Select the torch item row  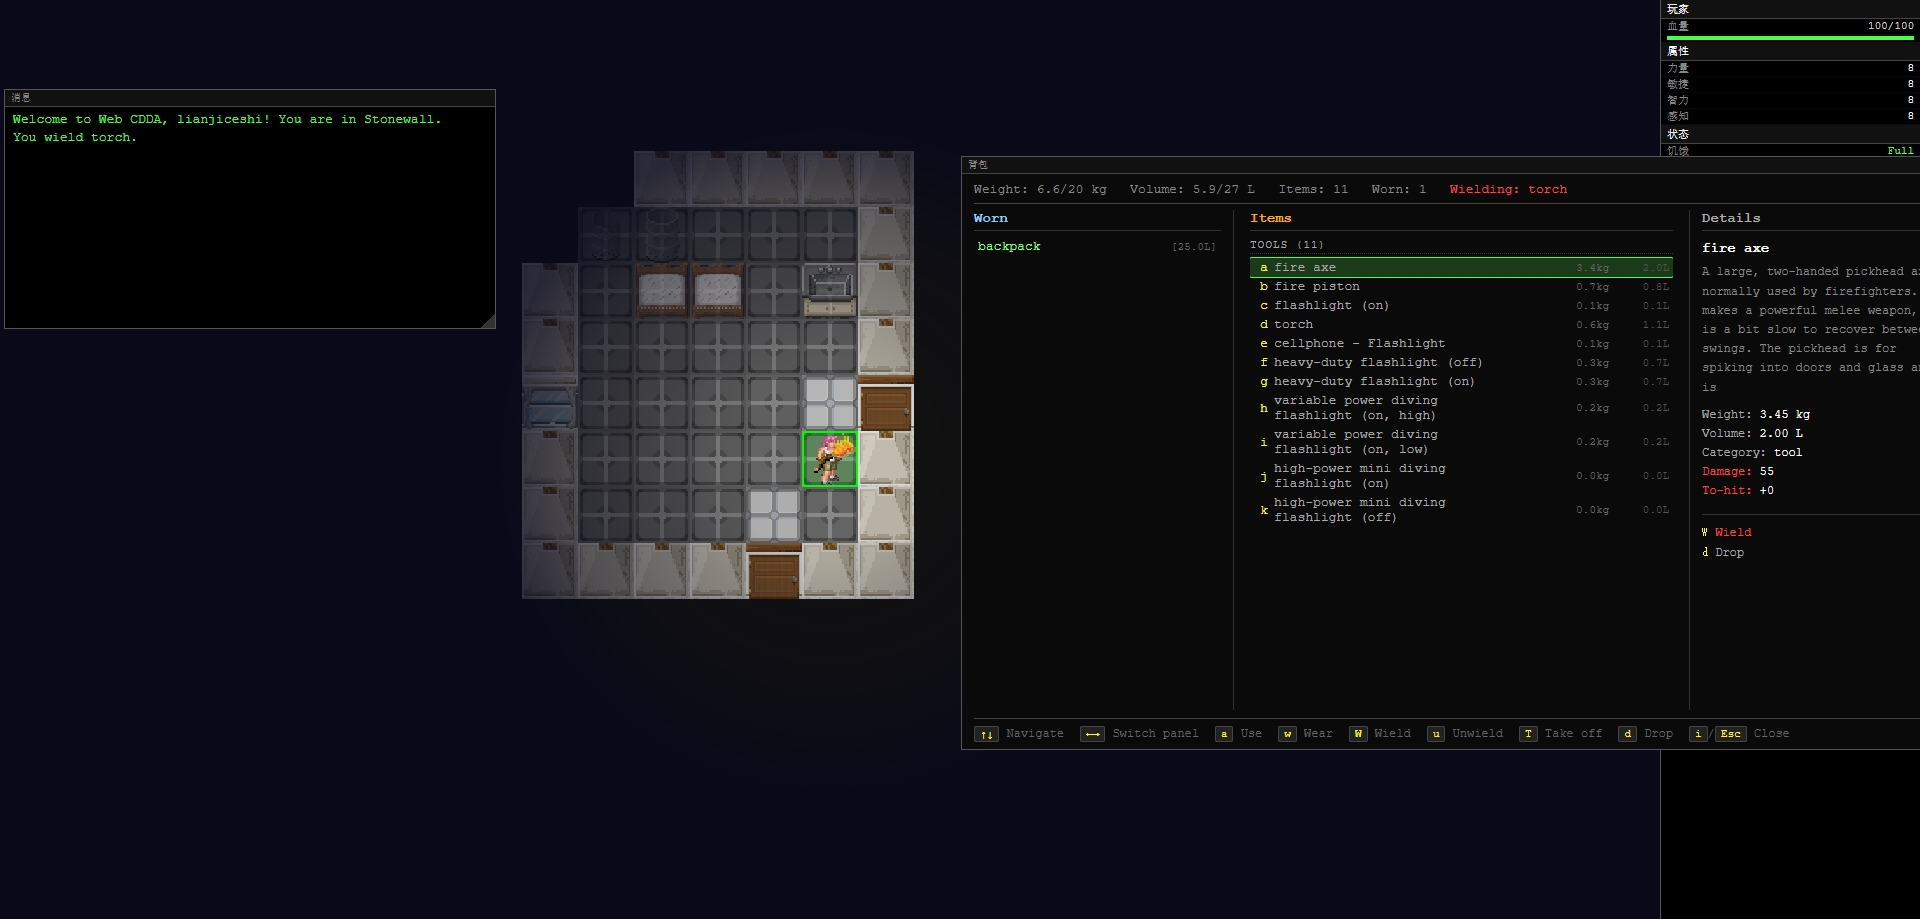(1461, 325)
